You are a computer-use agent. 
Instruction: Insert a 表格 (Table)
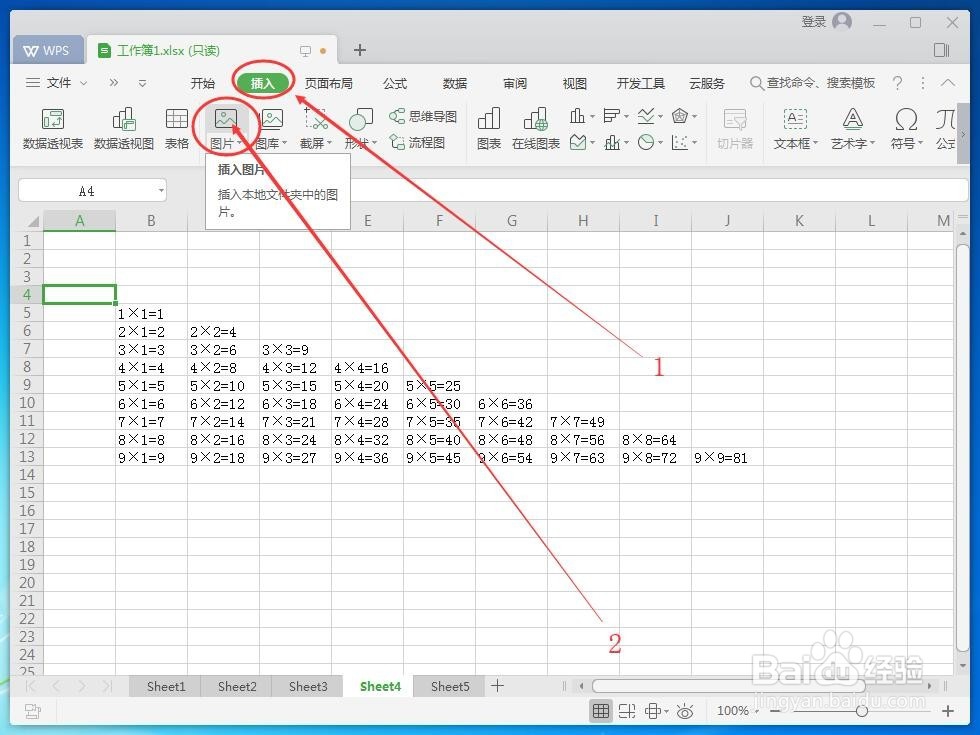176,128
